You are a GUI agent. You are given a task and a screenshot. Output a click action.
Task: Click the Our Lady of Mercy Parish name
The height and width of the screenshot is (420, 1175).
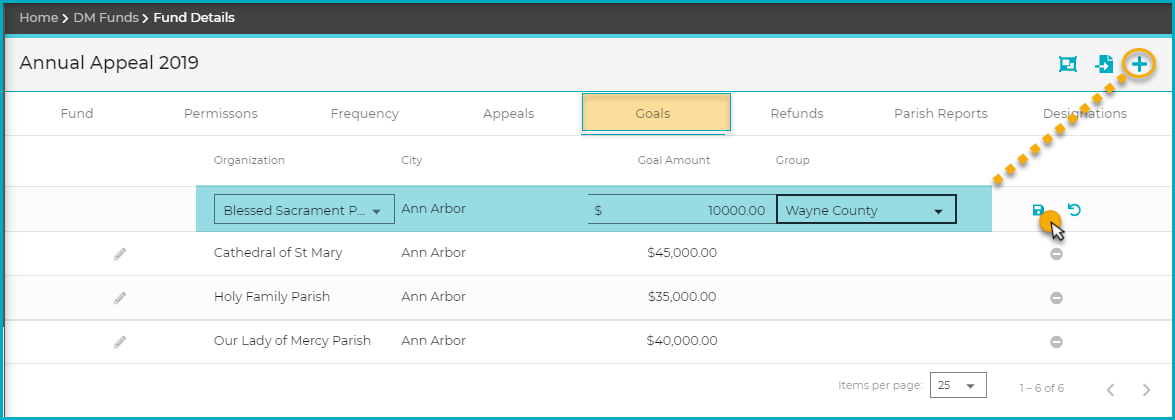click(x=292, y=341)
